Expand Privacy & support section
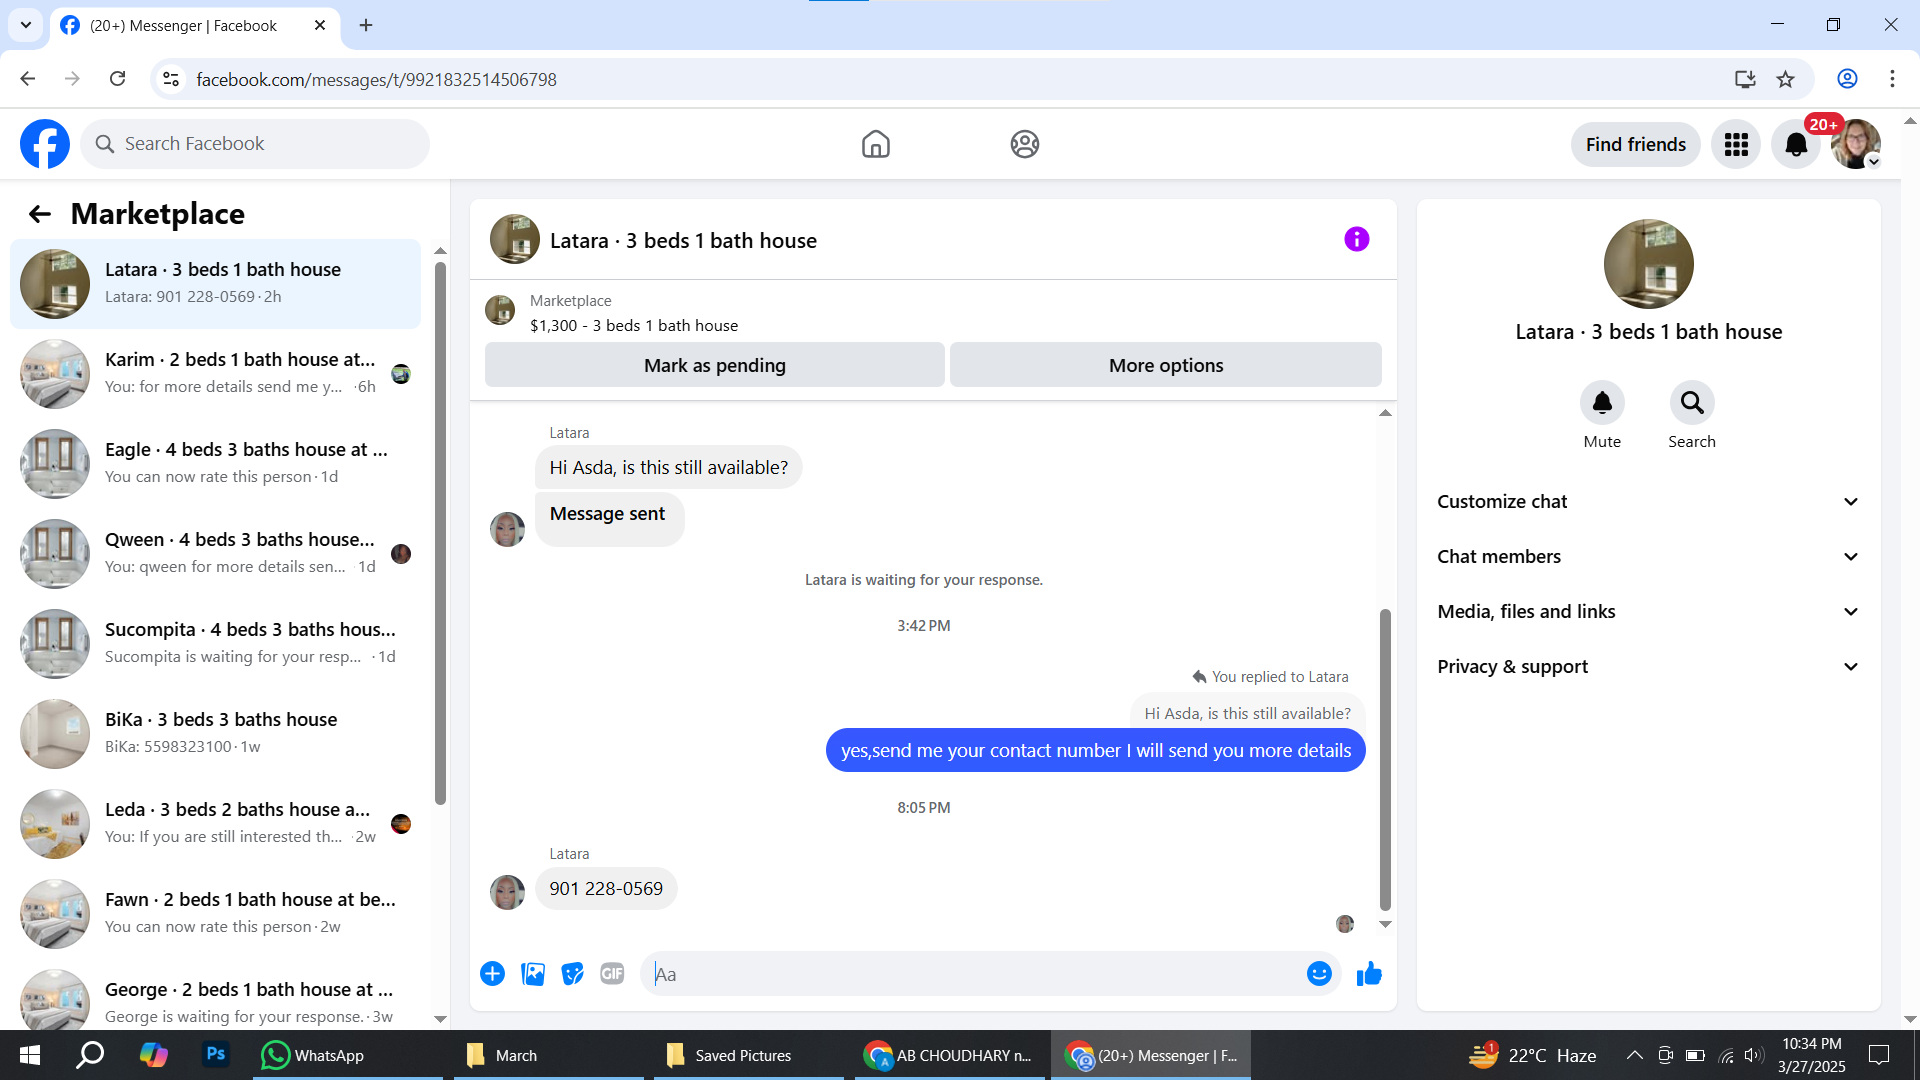Screen dimensions: 1920x1080 [x=1648, y=667]
